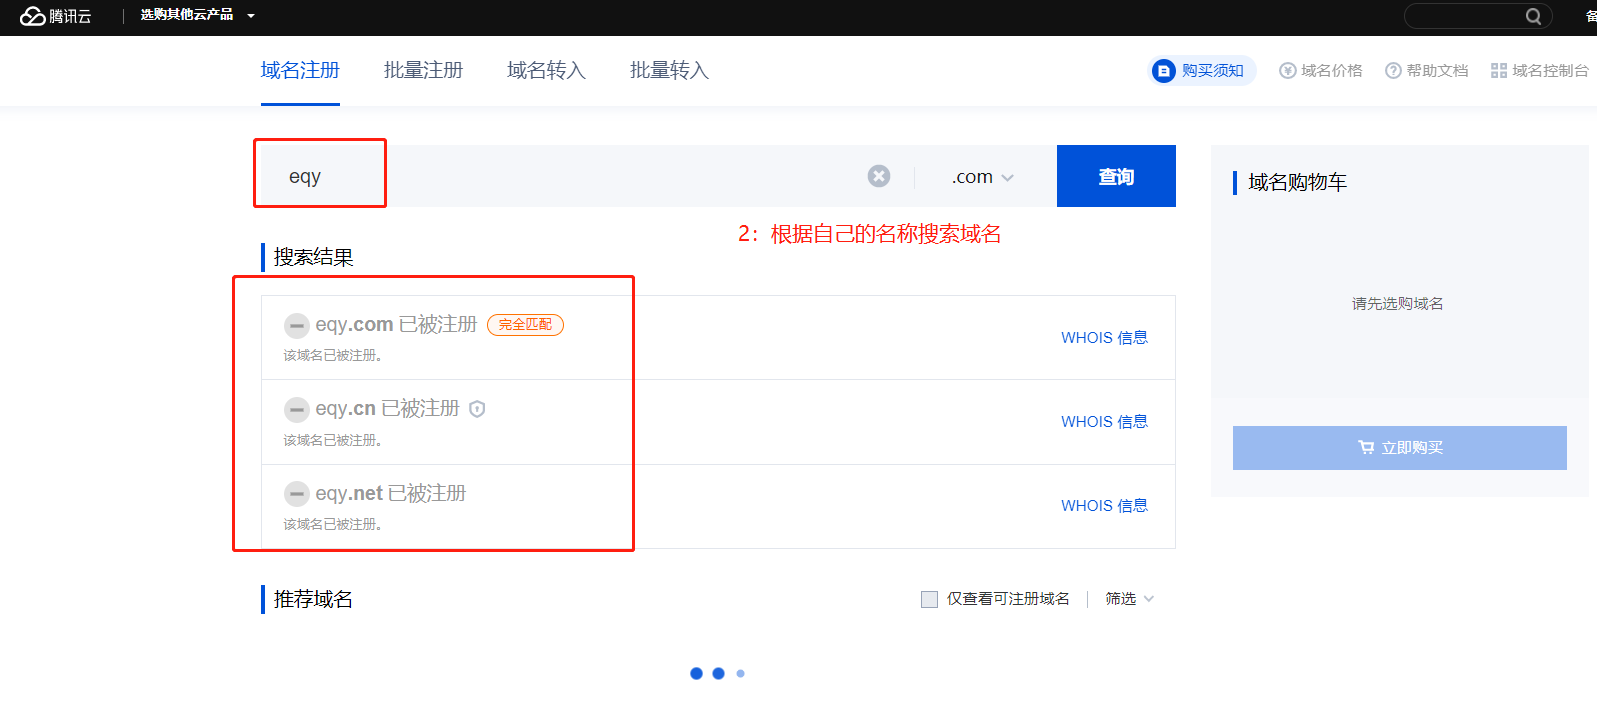
Task: Open 帮助文档 help documents
Action: point(1427,71)
